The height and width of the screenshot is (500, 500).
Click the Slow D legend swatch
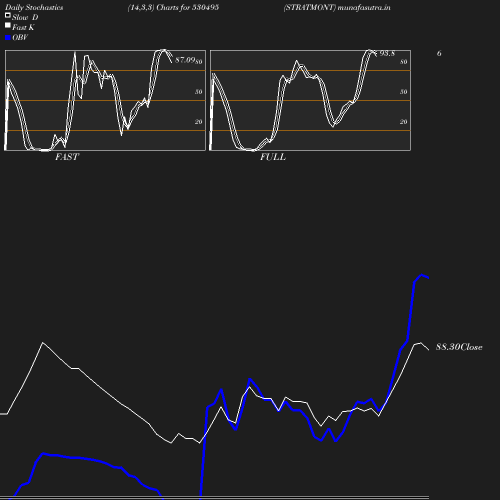pos(8,15)
